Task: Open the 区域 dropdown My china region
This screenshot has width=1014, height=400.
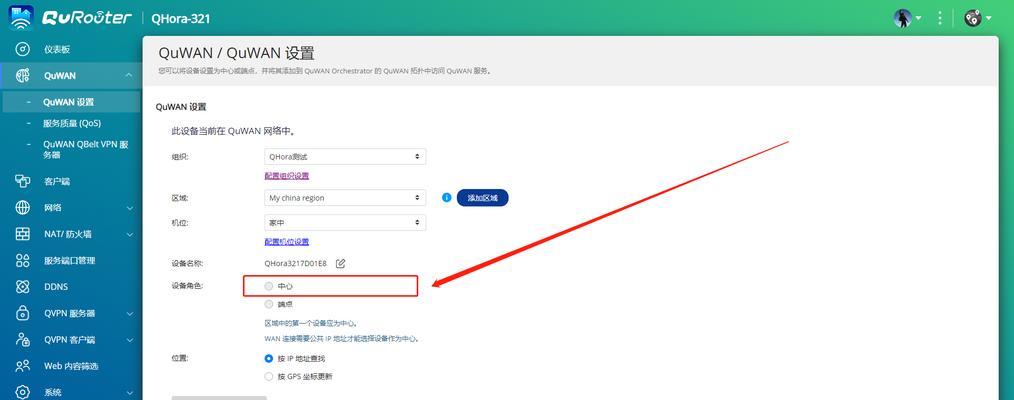Action: 345,198
